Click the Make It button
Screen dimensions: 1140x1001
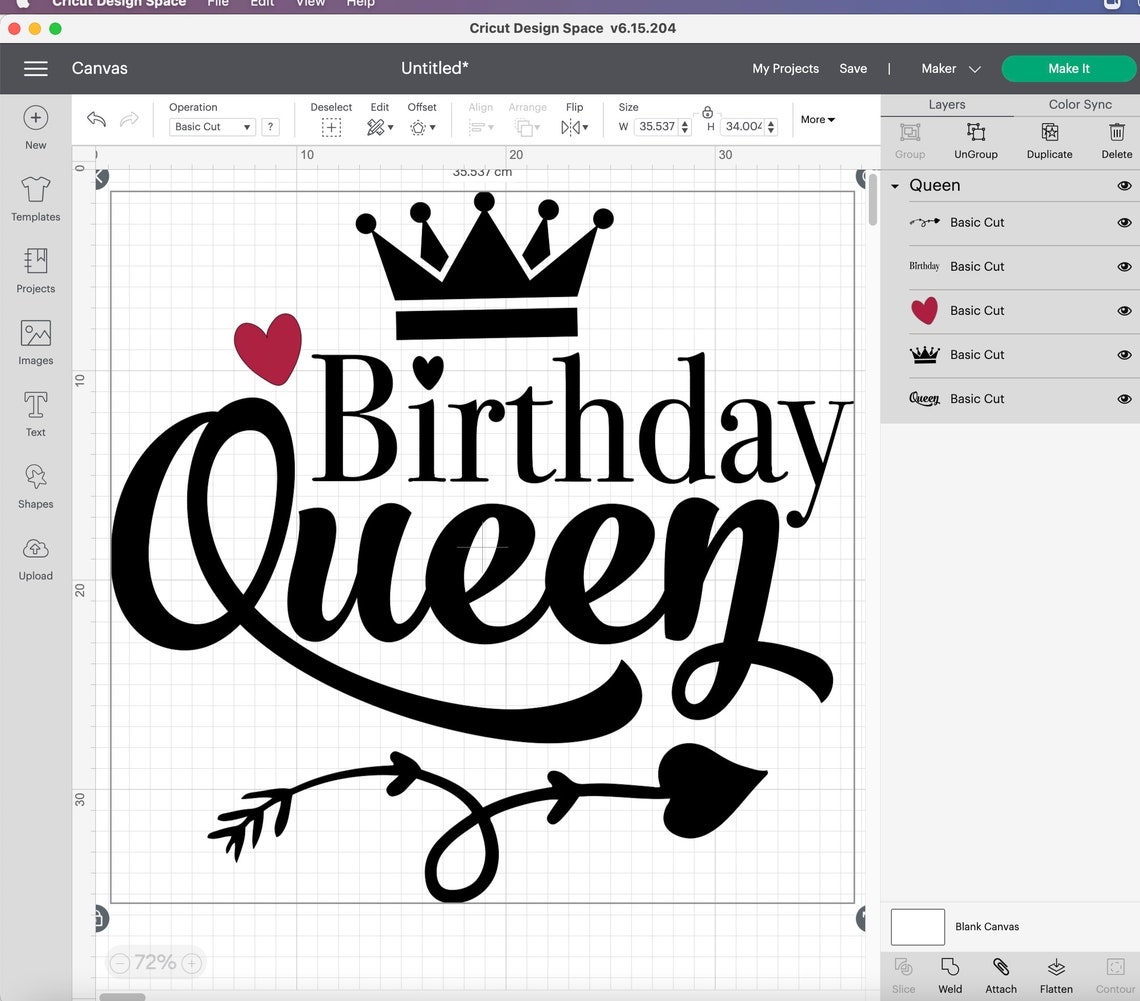tap(1068, 68)
